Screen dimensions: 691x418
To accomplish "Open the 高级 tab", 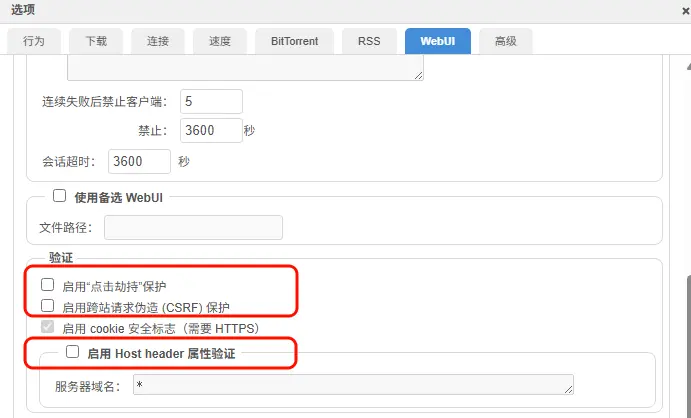I will [505, 41].
